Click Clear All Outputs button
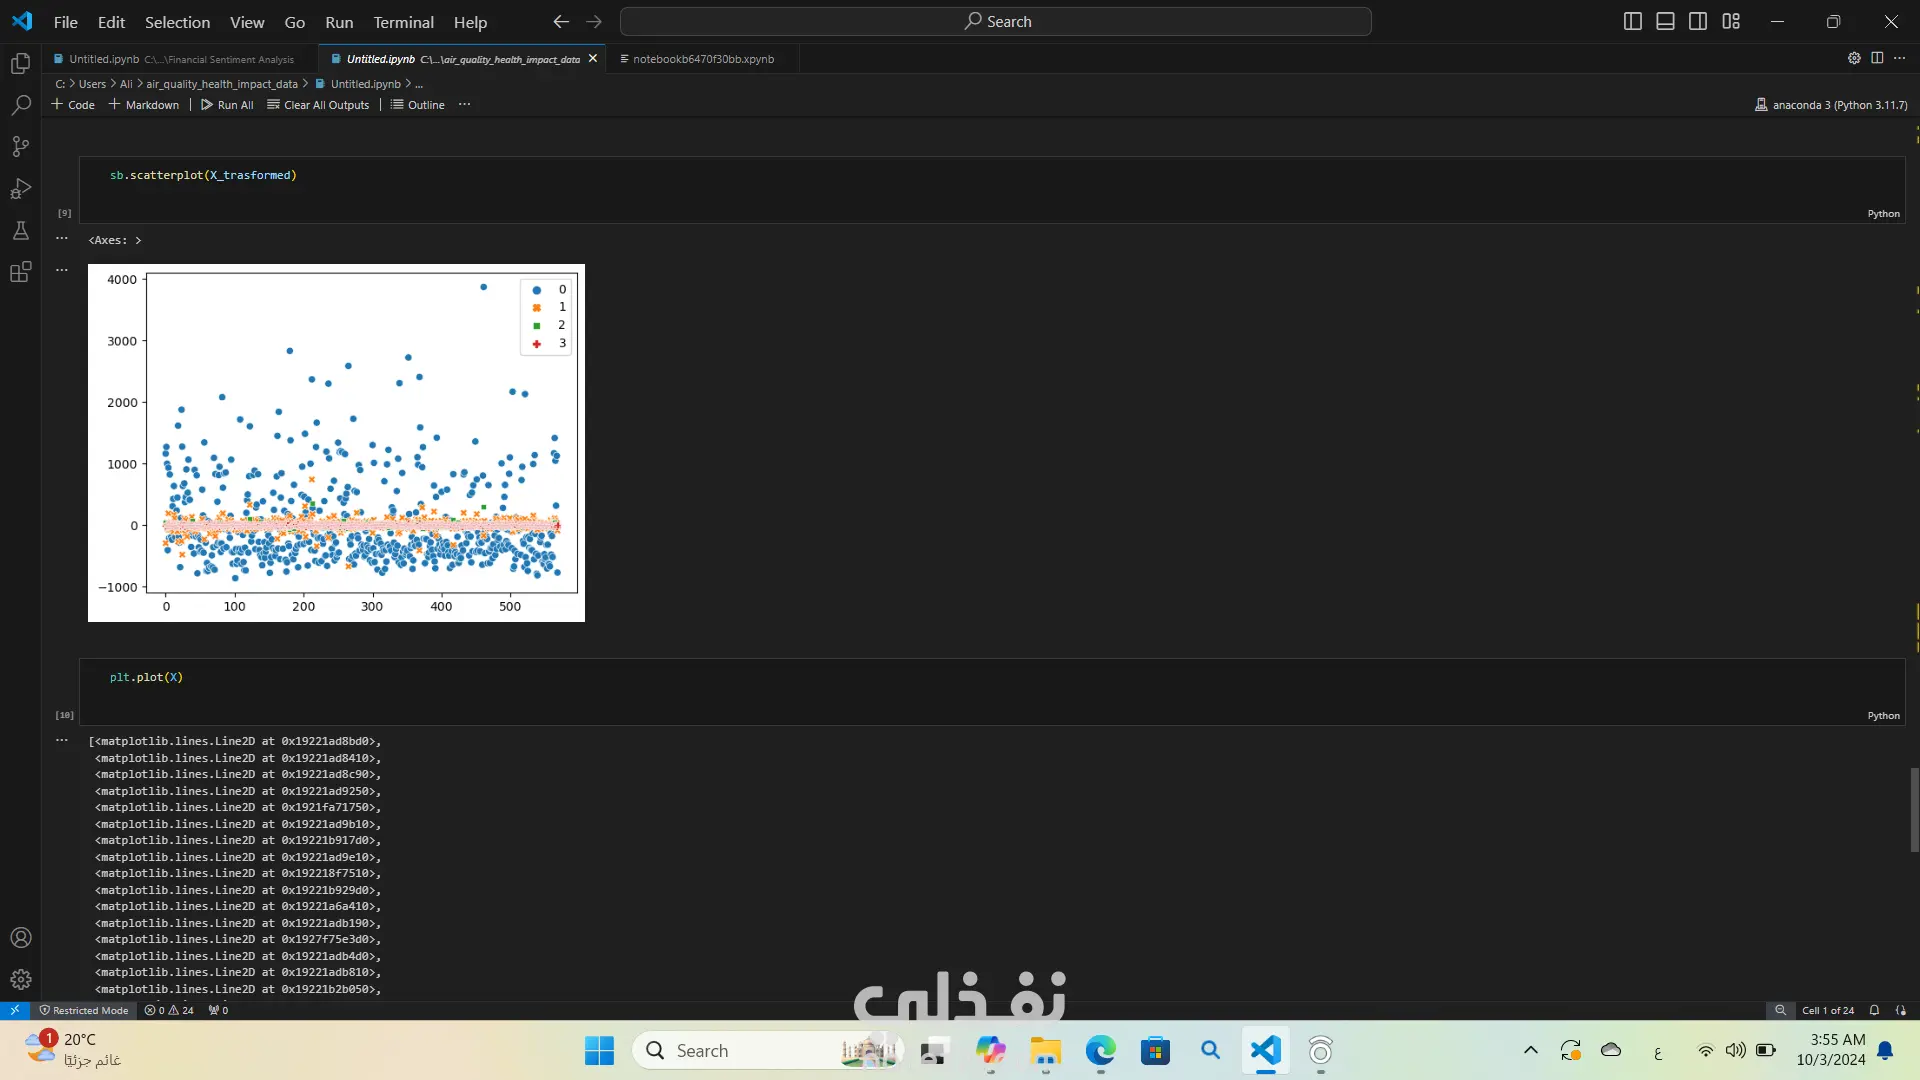Screen dimensions: 1920x1080 coord(318,105)
